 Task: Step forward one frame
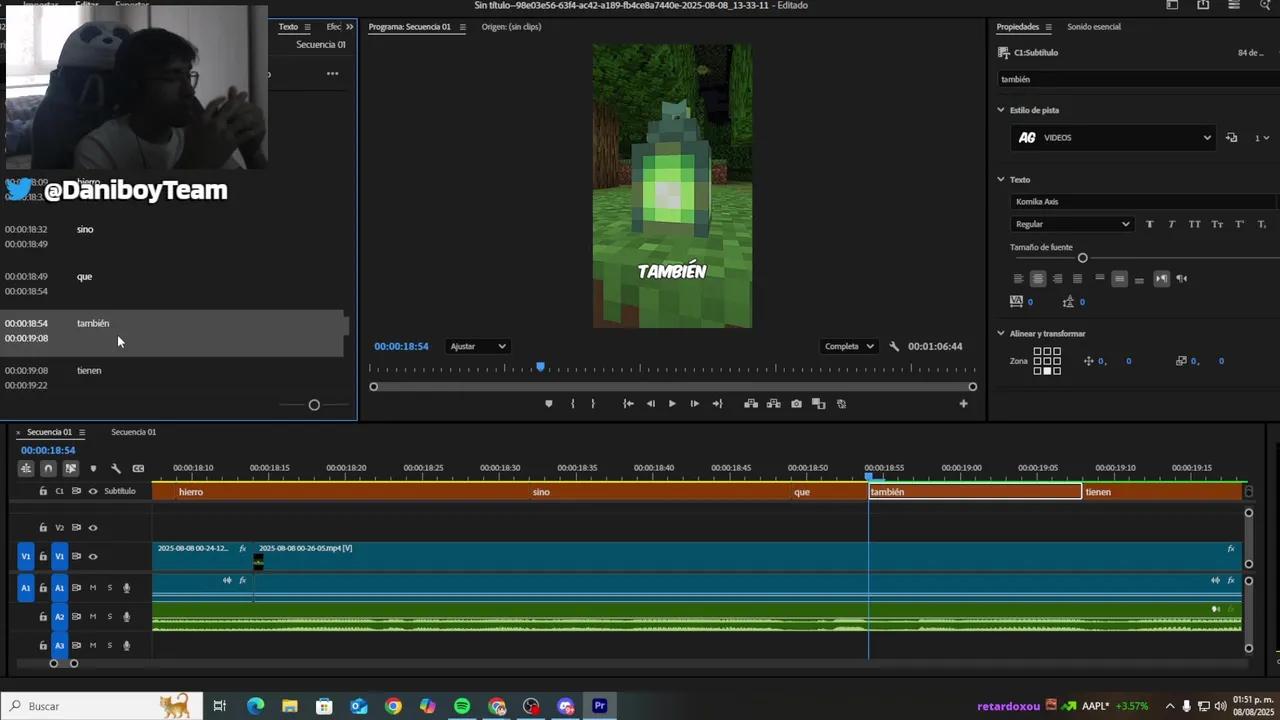(695, 404)
